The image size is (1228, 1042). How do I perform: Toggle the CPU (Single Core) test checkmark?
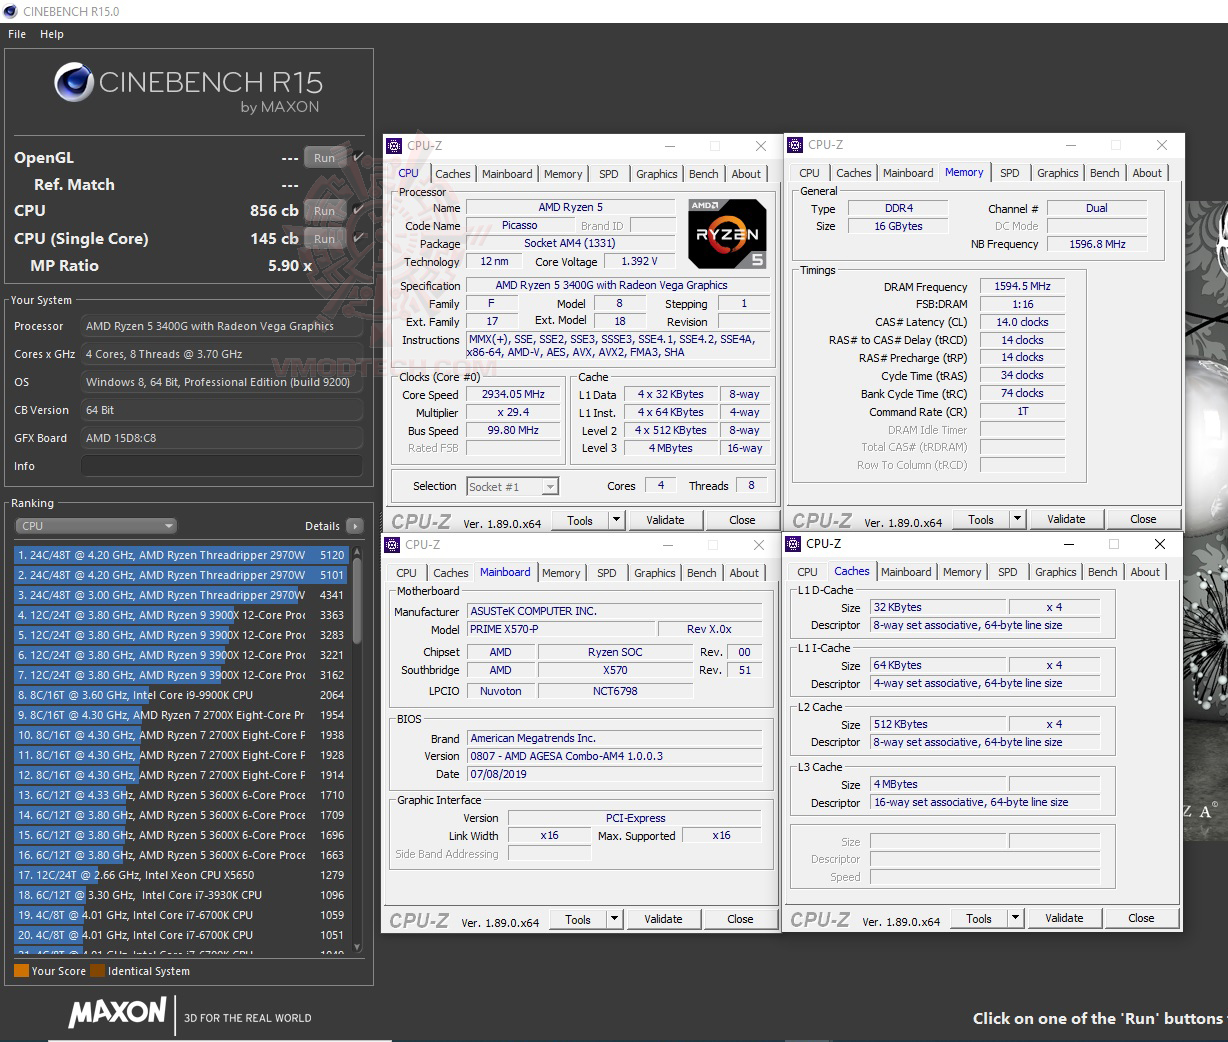[x=357, y=238]
